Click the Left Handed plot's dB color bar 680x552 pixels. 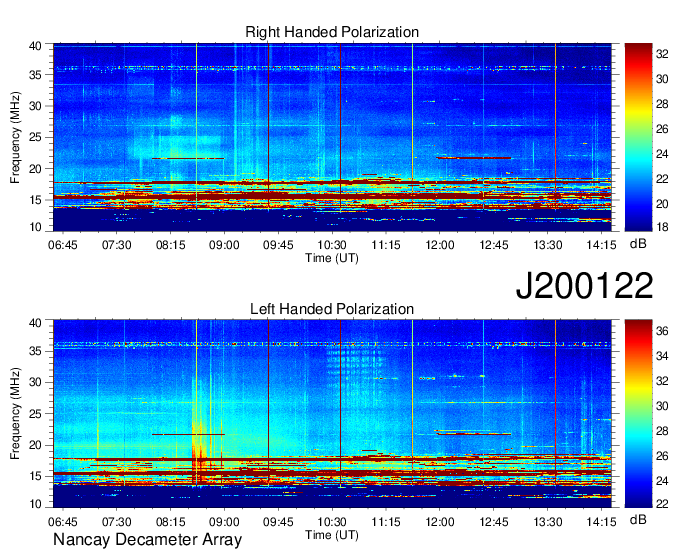click(x=638, y=414)
